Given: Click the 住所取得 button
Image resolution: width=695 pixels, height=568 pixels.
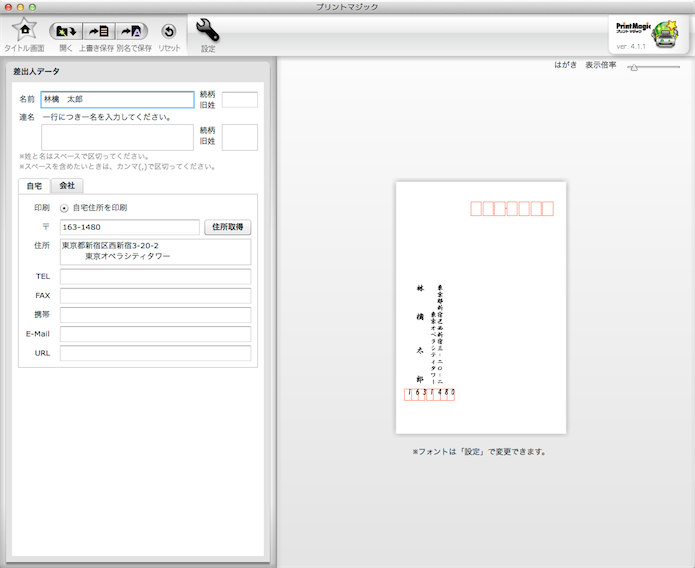Looking at the screenshot, I should (228, 227).
